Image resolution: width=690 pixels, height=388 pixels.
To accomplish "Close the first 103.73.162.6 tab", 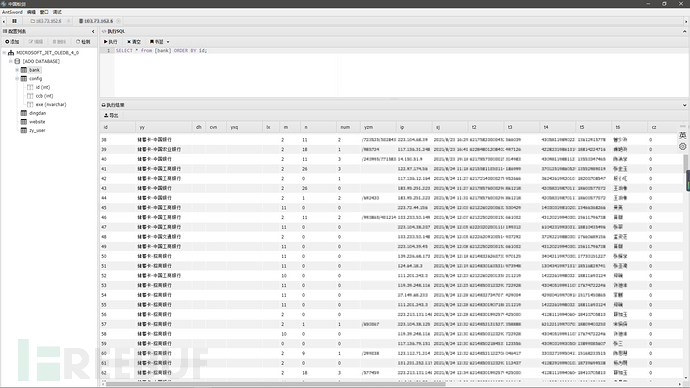I will pyautogui.click(x=68, y=21).
